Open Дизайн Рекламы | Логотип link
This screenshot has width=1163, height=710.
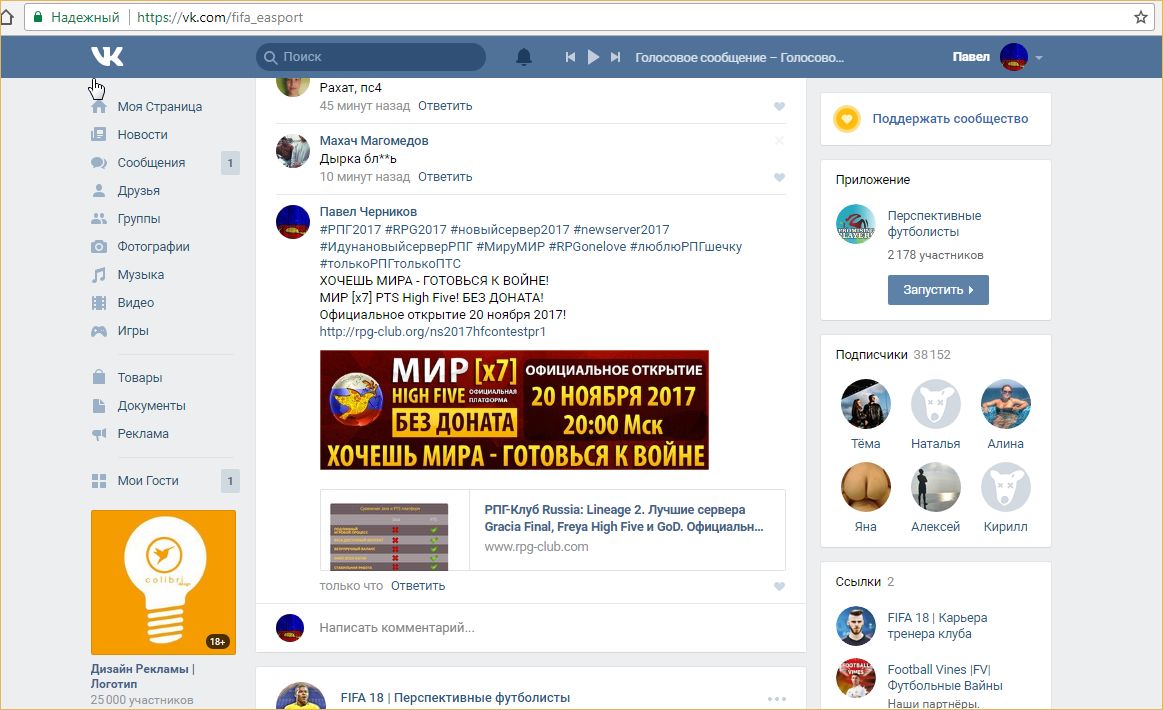point(142,676)
